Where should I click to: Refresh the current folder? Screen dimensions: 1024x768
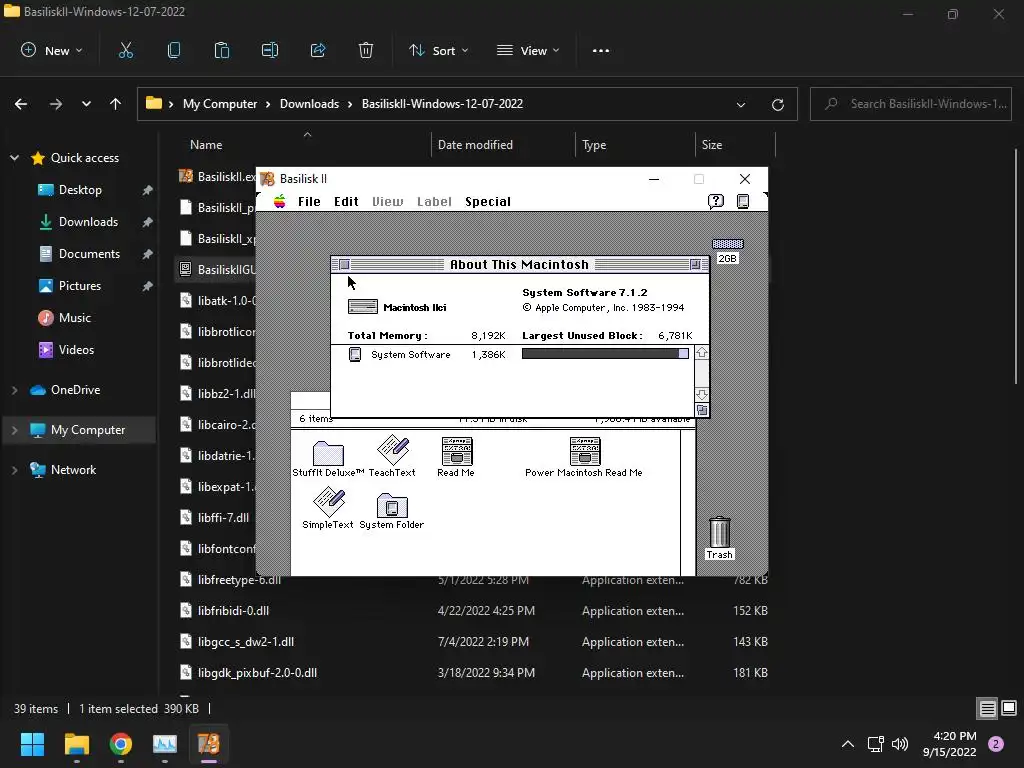[x=778, y=104]
